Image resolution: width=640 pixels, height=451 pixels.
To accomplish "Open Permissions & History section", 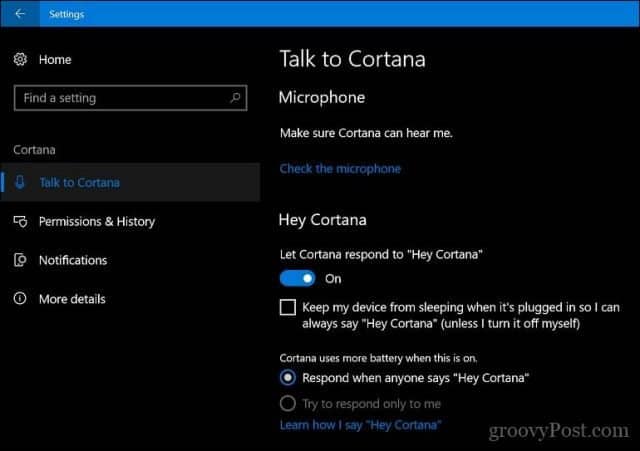I will (97, 222).
